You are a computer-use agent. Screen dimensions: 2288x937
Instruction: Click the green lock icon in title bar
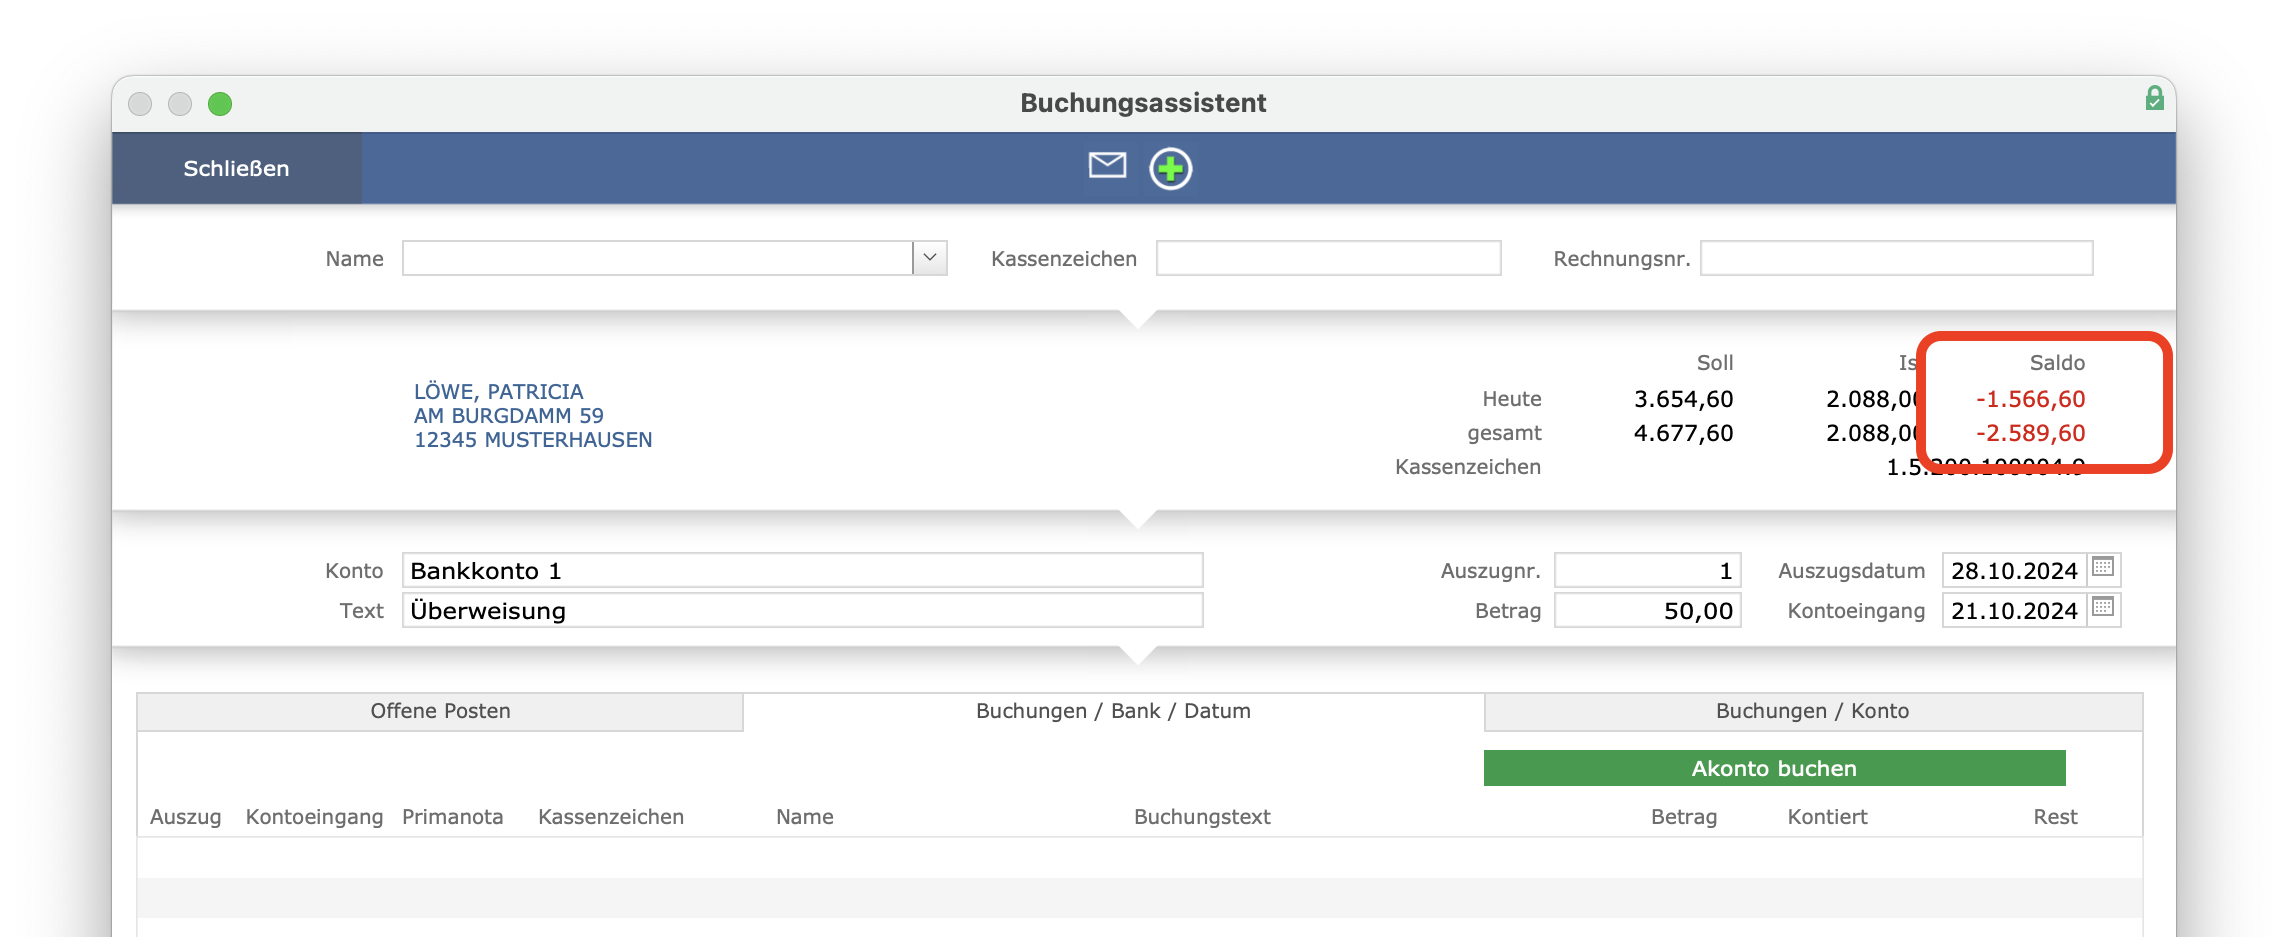2154,98
